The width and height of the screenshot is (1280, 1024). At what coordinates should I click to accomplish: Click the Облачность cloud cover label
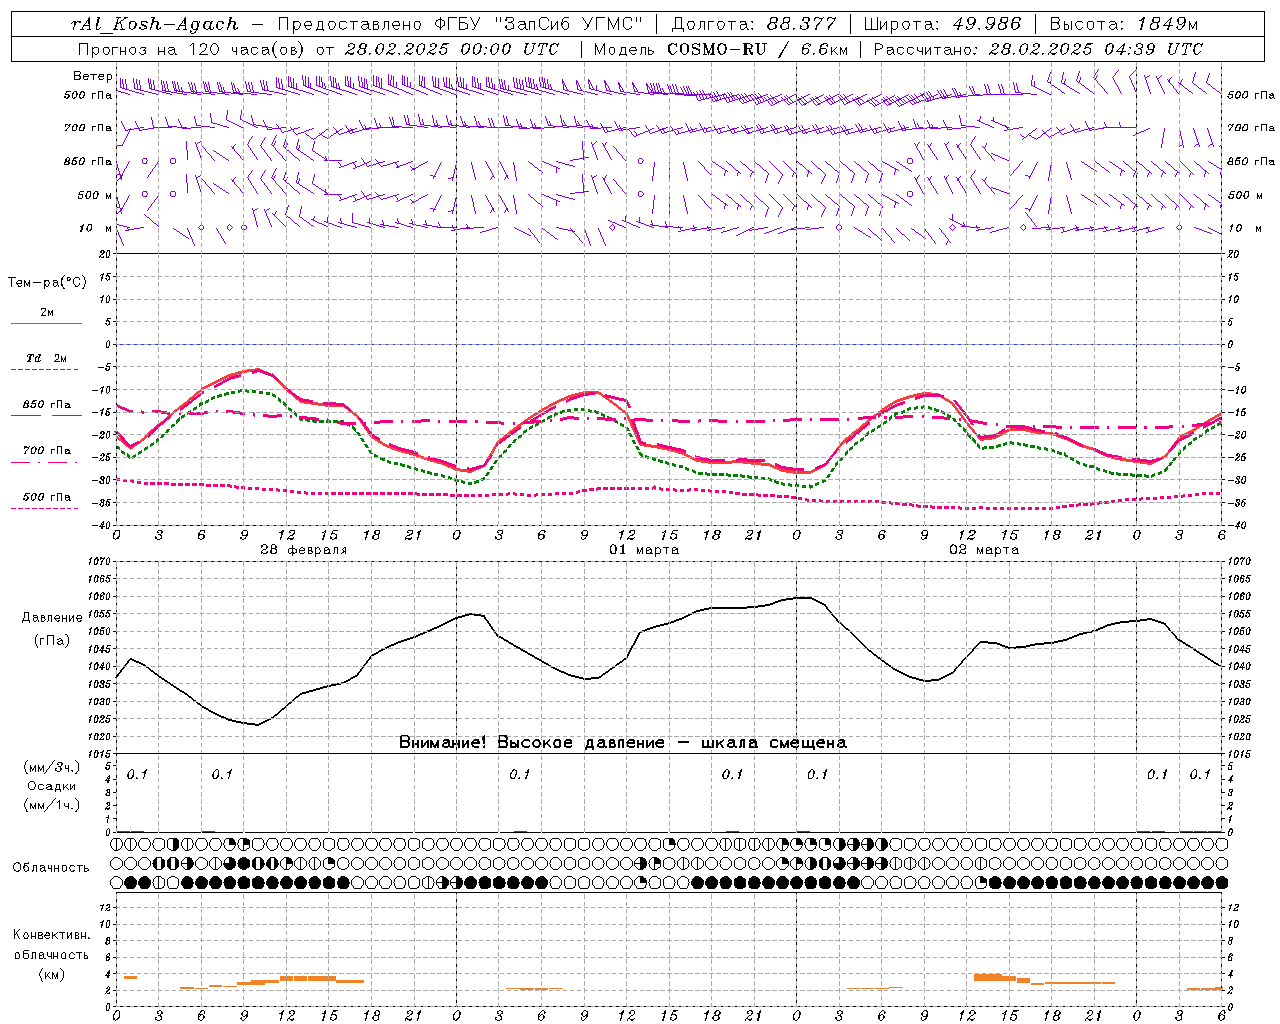[51, 868]
